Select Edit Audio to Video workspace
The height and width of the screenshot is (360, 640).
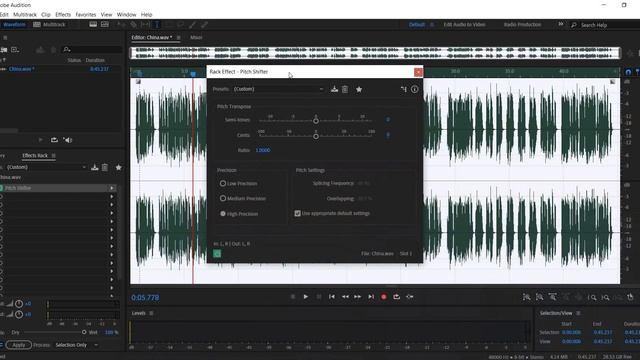point(464,24)
